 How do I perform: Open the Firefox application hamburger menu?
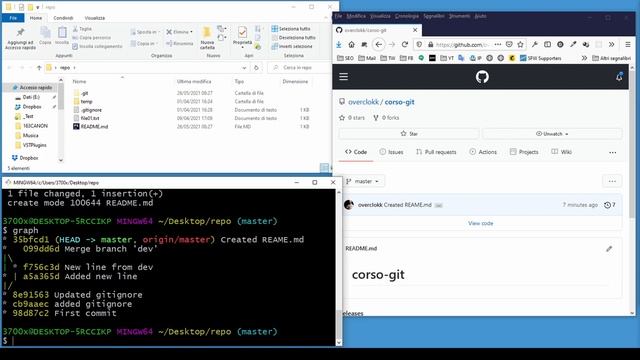tap(628, 44)
